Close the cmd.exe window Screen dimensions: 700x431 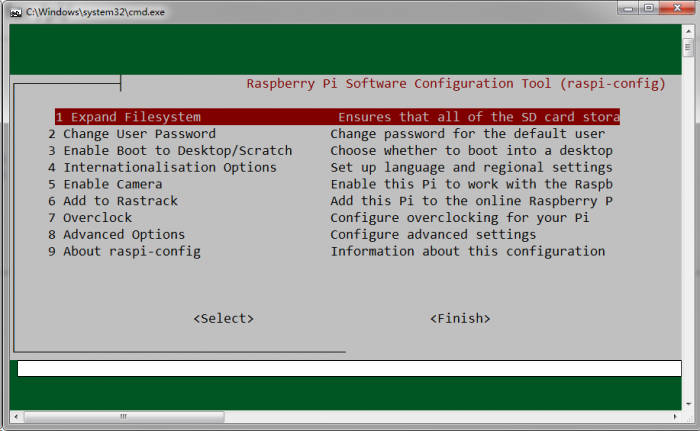[x=677, y=8]
